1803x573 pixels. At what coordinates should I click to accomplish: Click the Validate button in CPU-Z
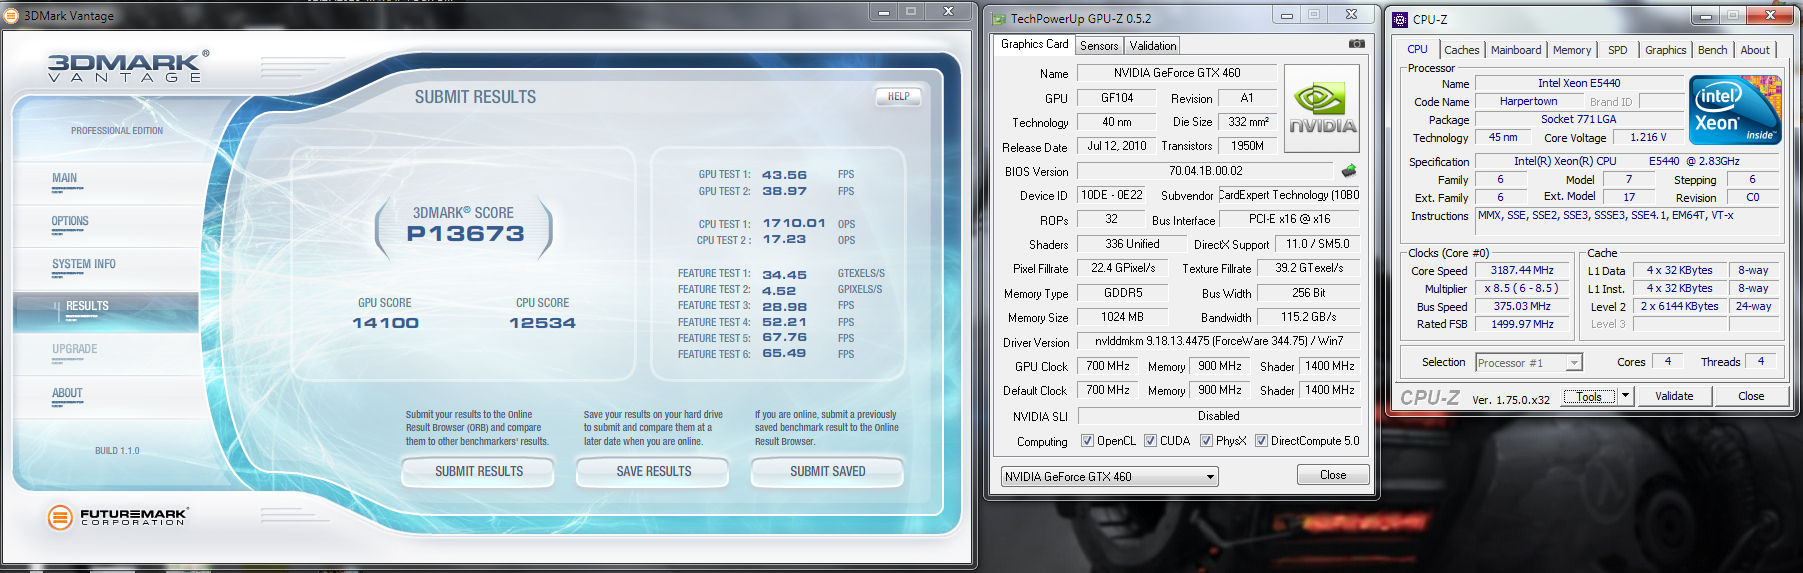click(x=1674, y=396)
